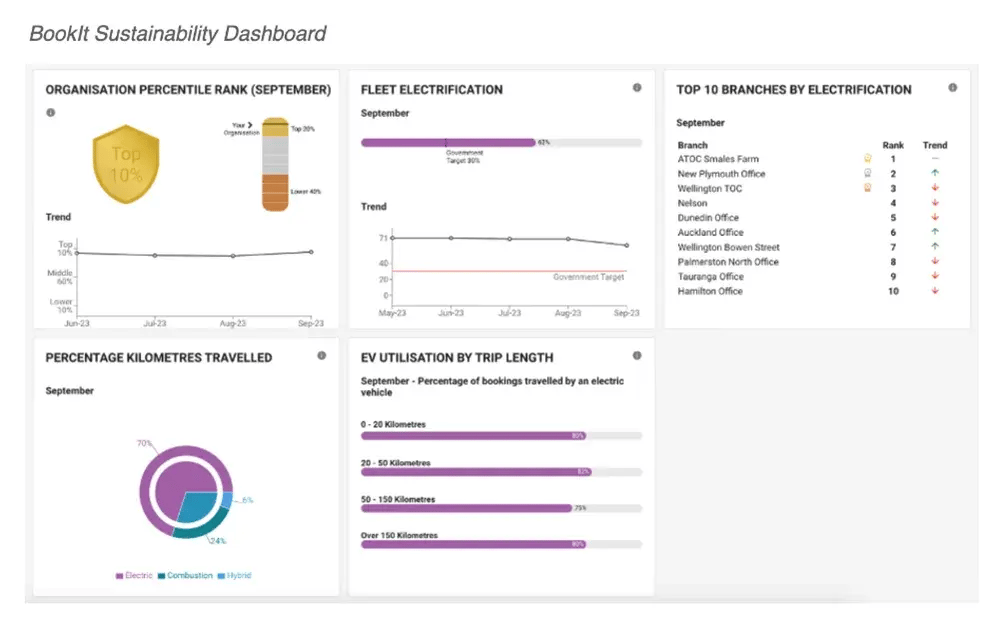Select the Wellington TOC branch row

click(x=812, y=188)
